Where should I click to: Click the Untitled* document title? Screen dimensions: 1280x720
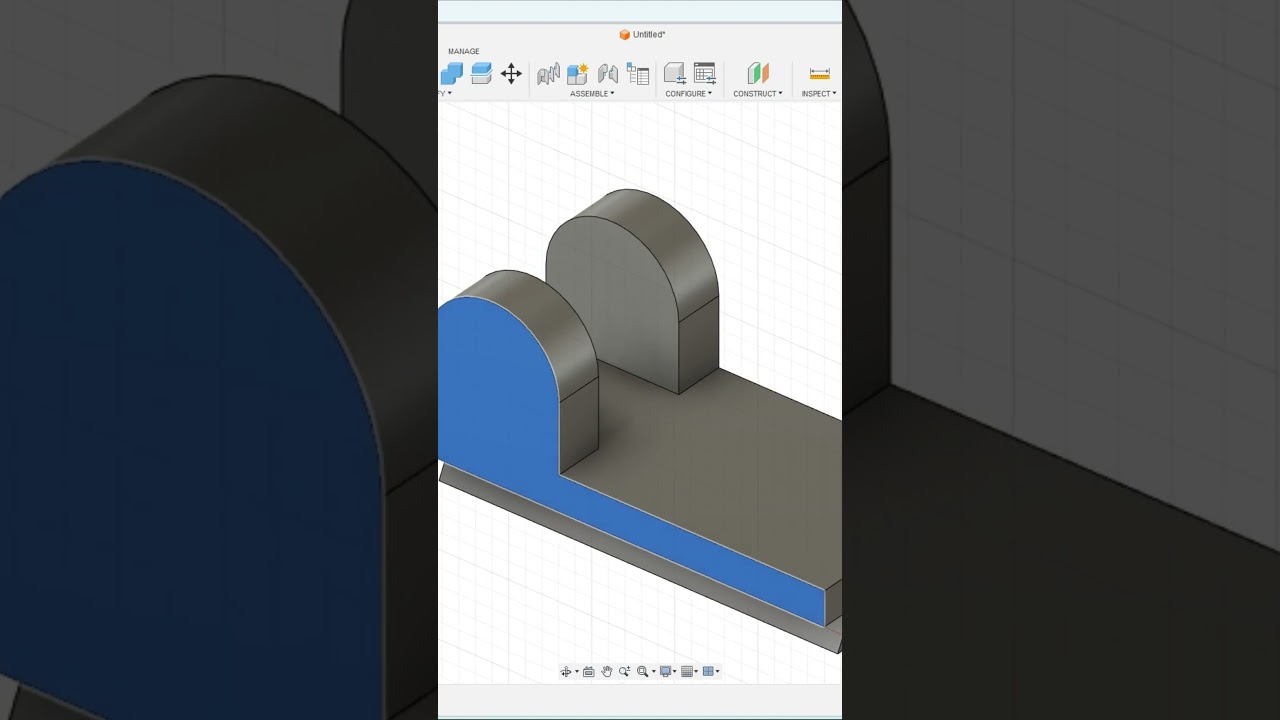[x=649, y=35]
